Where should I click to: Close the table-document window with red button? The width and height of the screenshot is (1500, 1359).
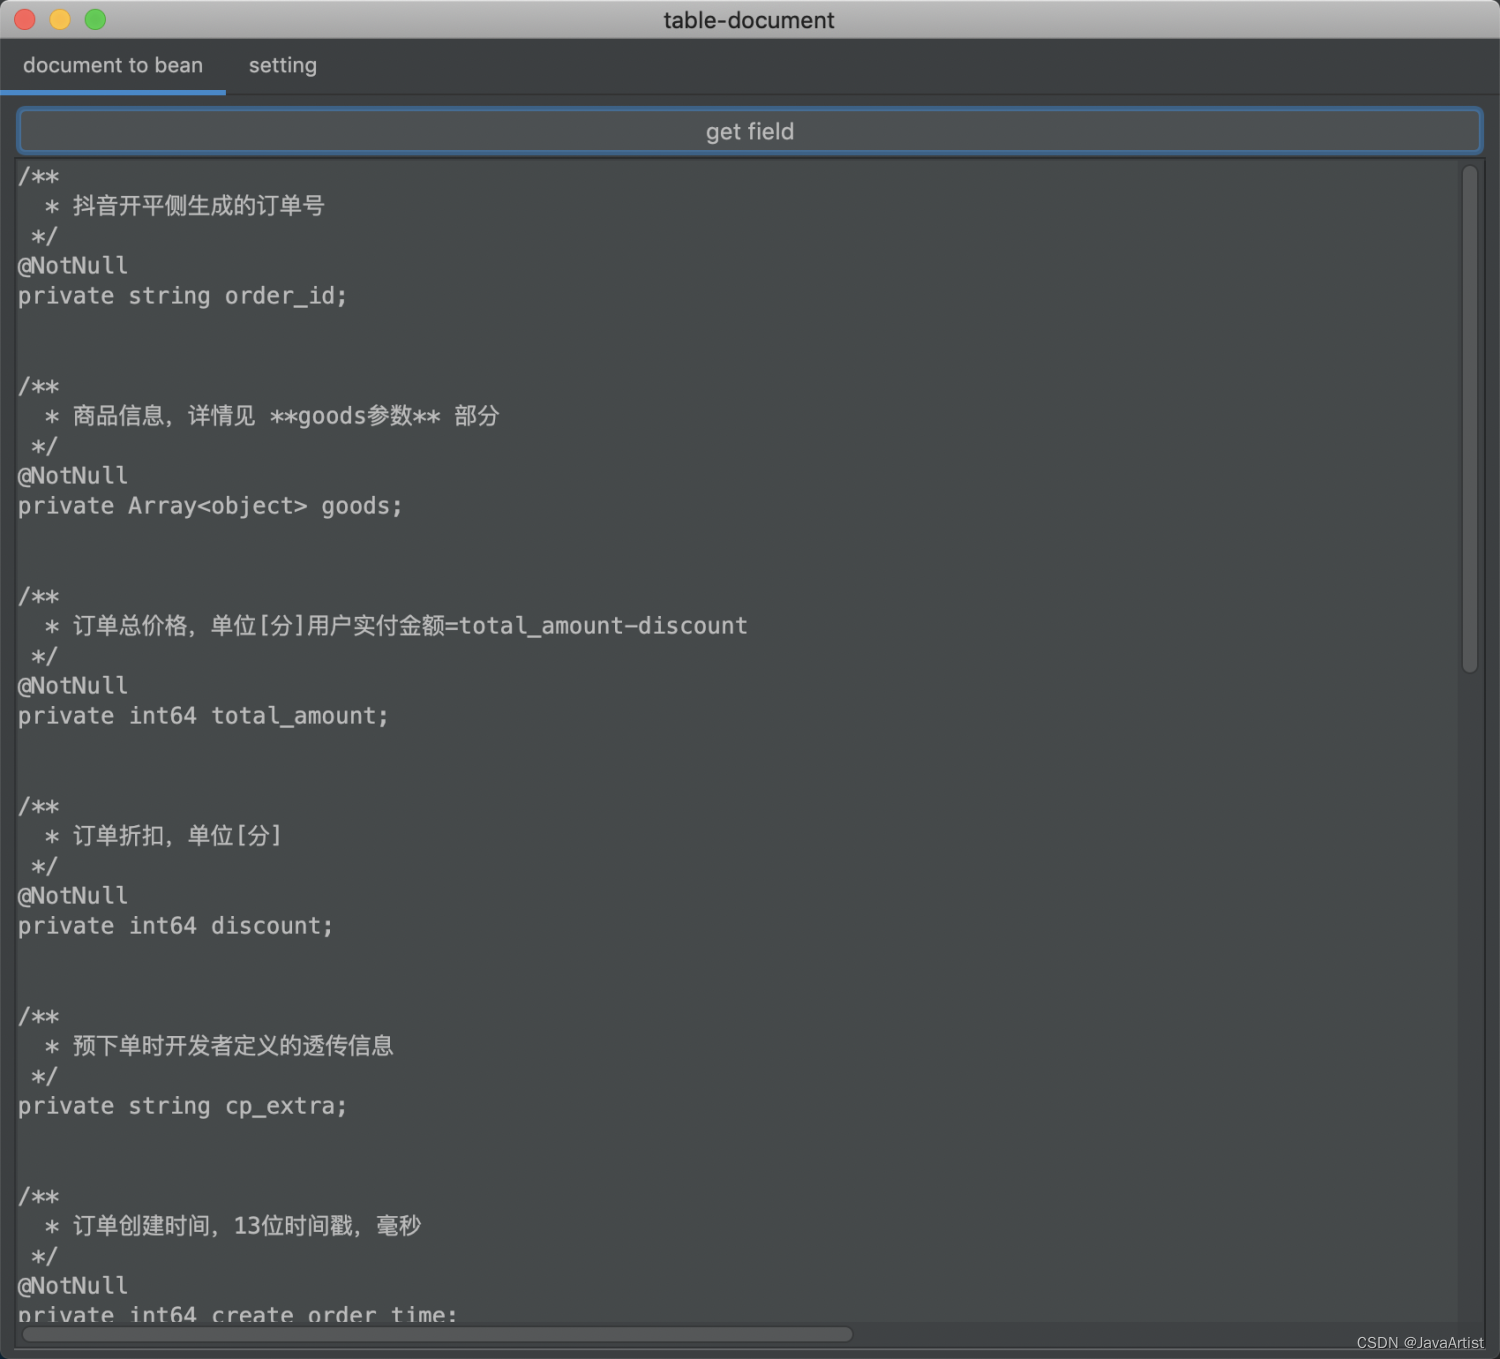tap(25, 19)
